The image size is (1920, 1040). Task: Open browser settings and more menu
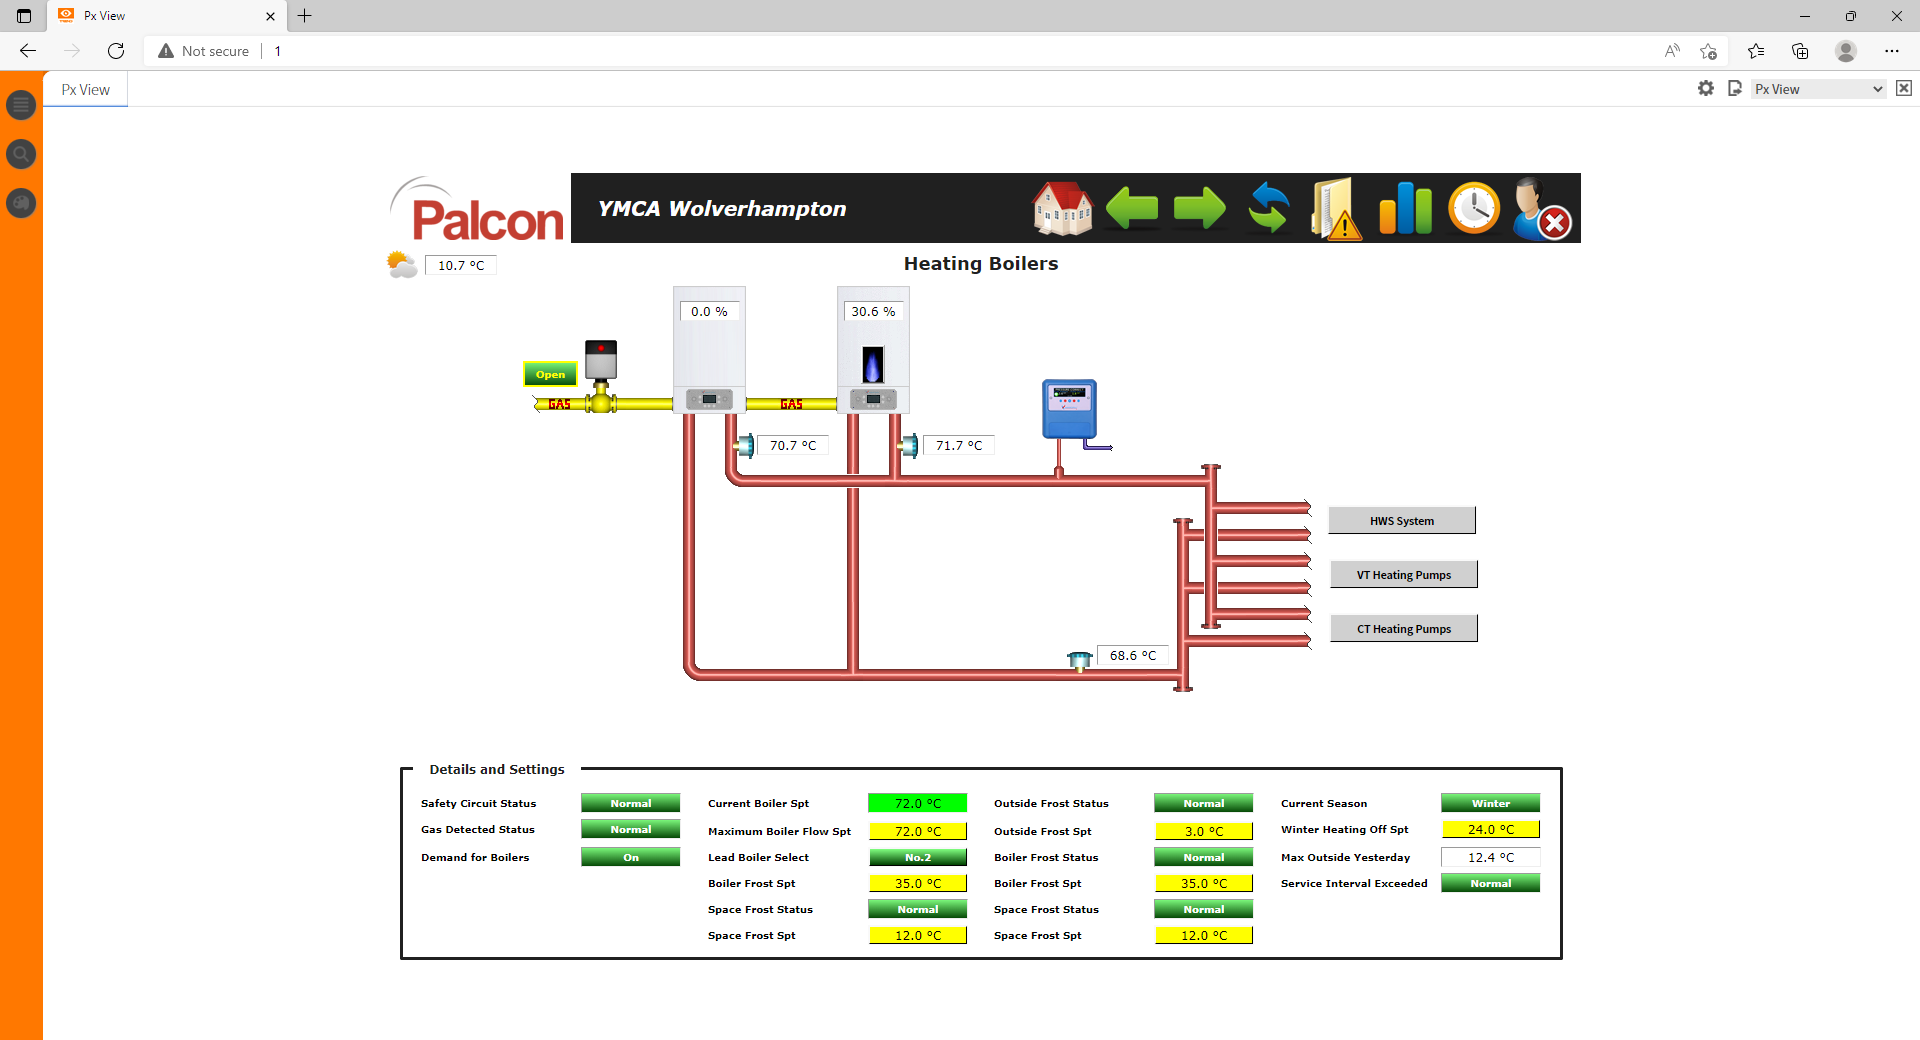click(x=1891, y=51)
